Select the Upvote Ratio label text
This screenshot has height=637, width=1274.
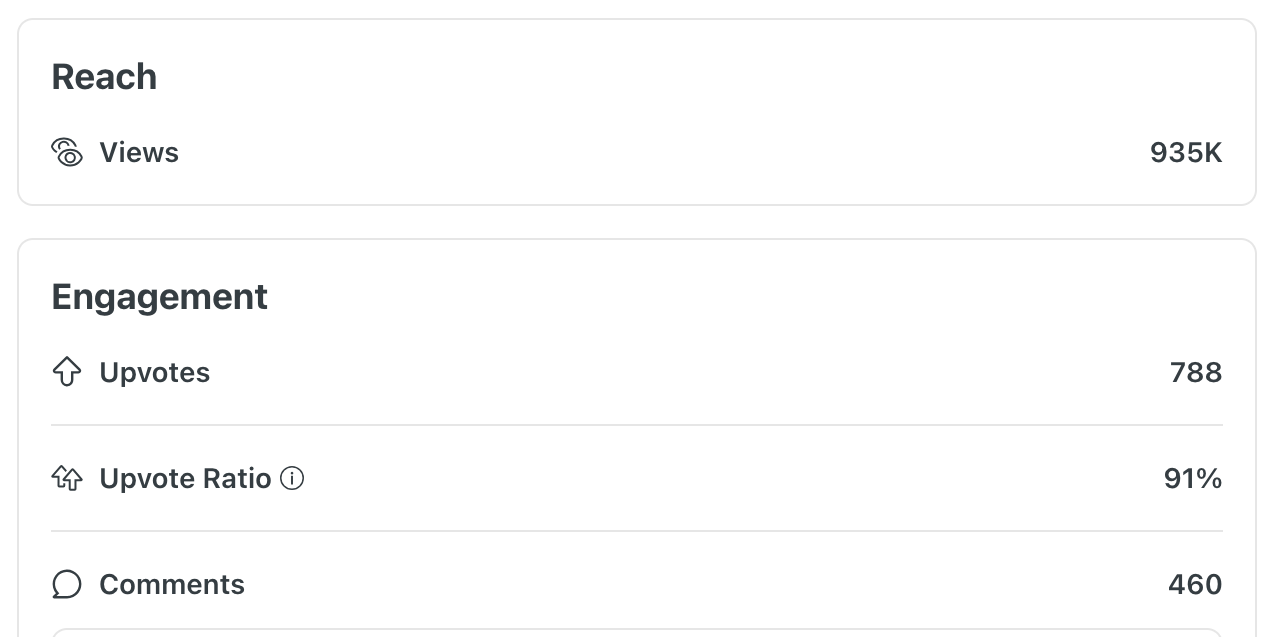(185, 479)
